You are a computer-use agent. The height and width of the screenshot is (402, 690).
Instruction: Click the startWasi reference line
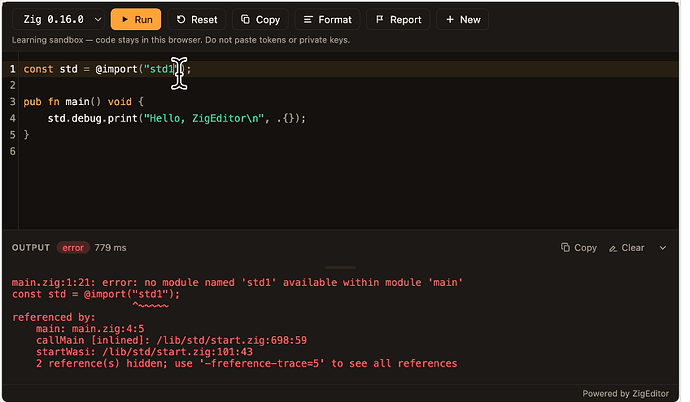pos(144,352)
